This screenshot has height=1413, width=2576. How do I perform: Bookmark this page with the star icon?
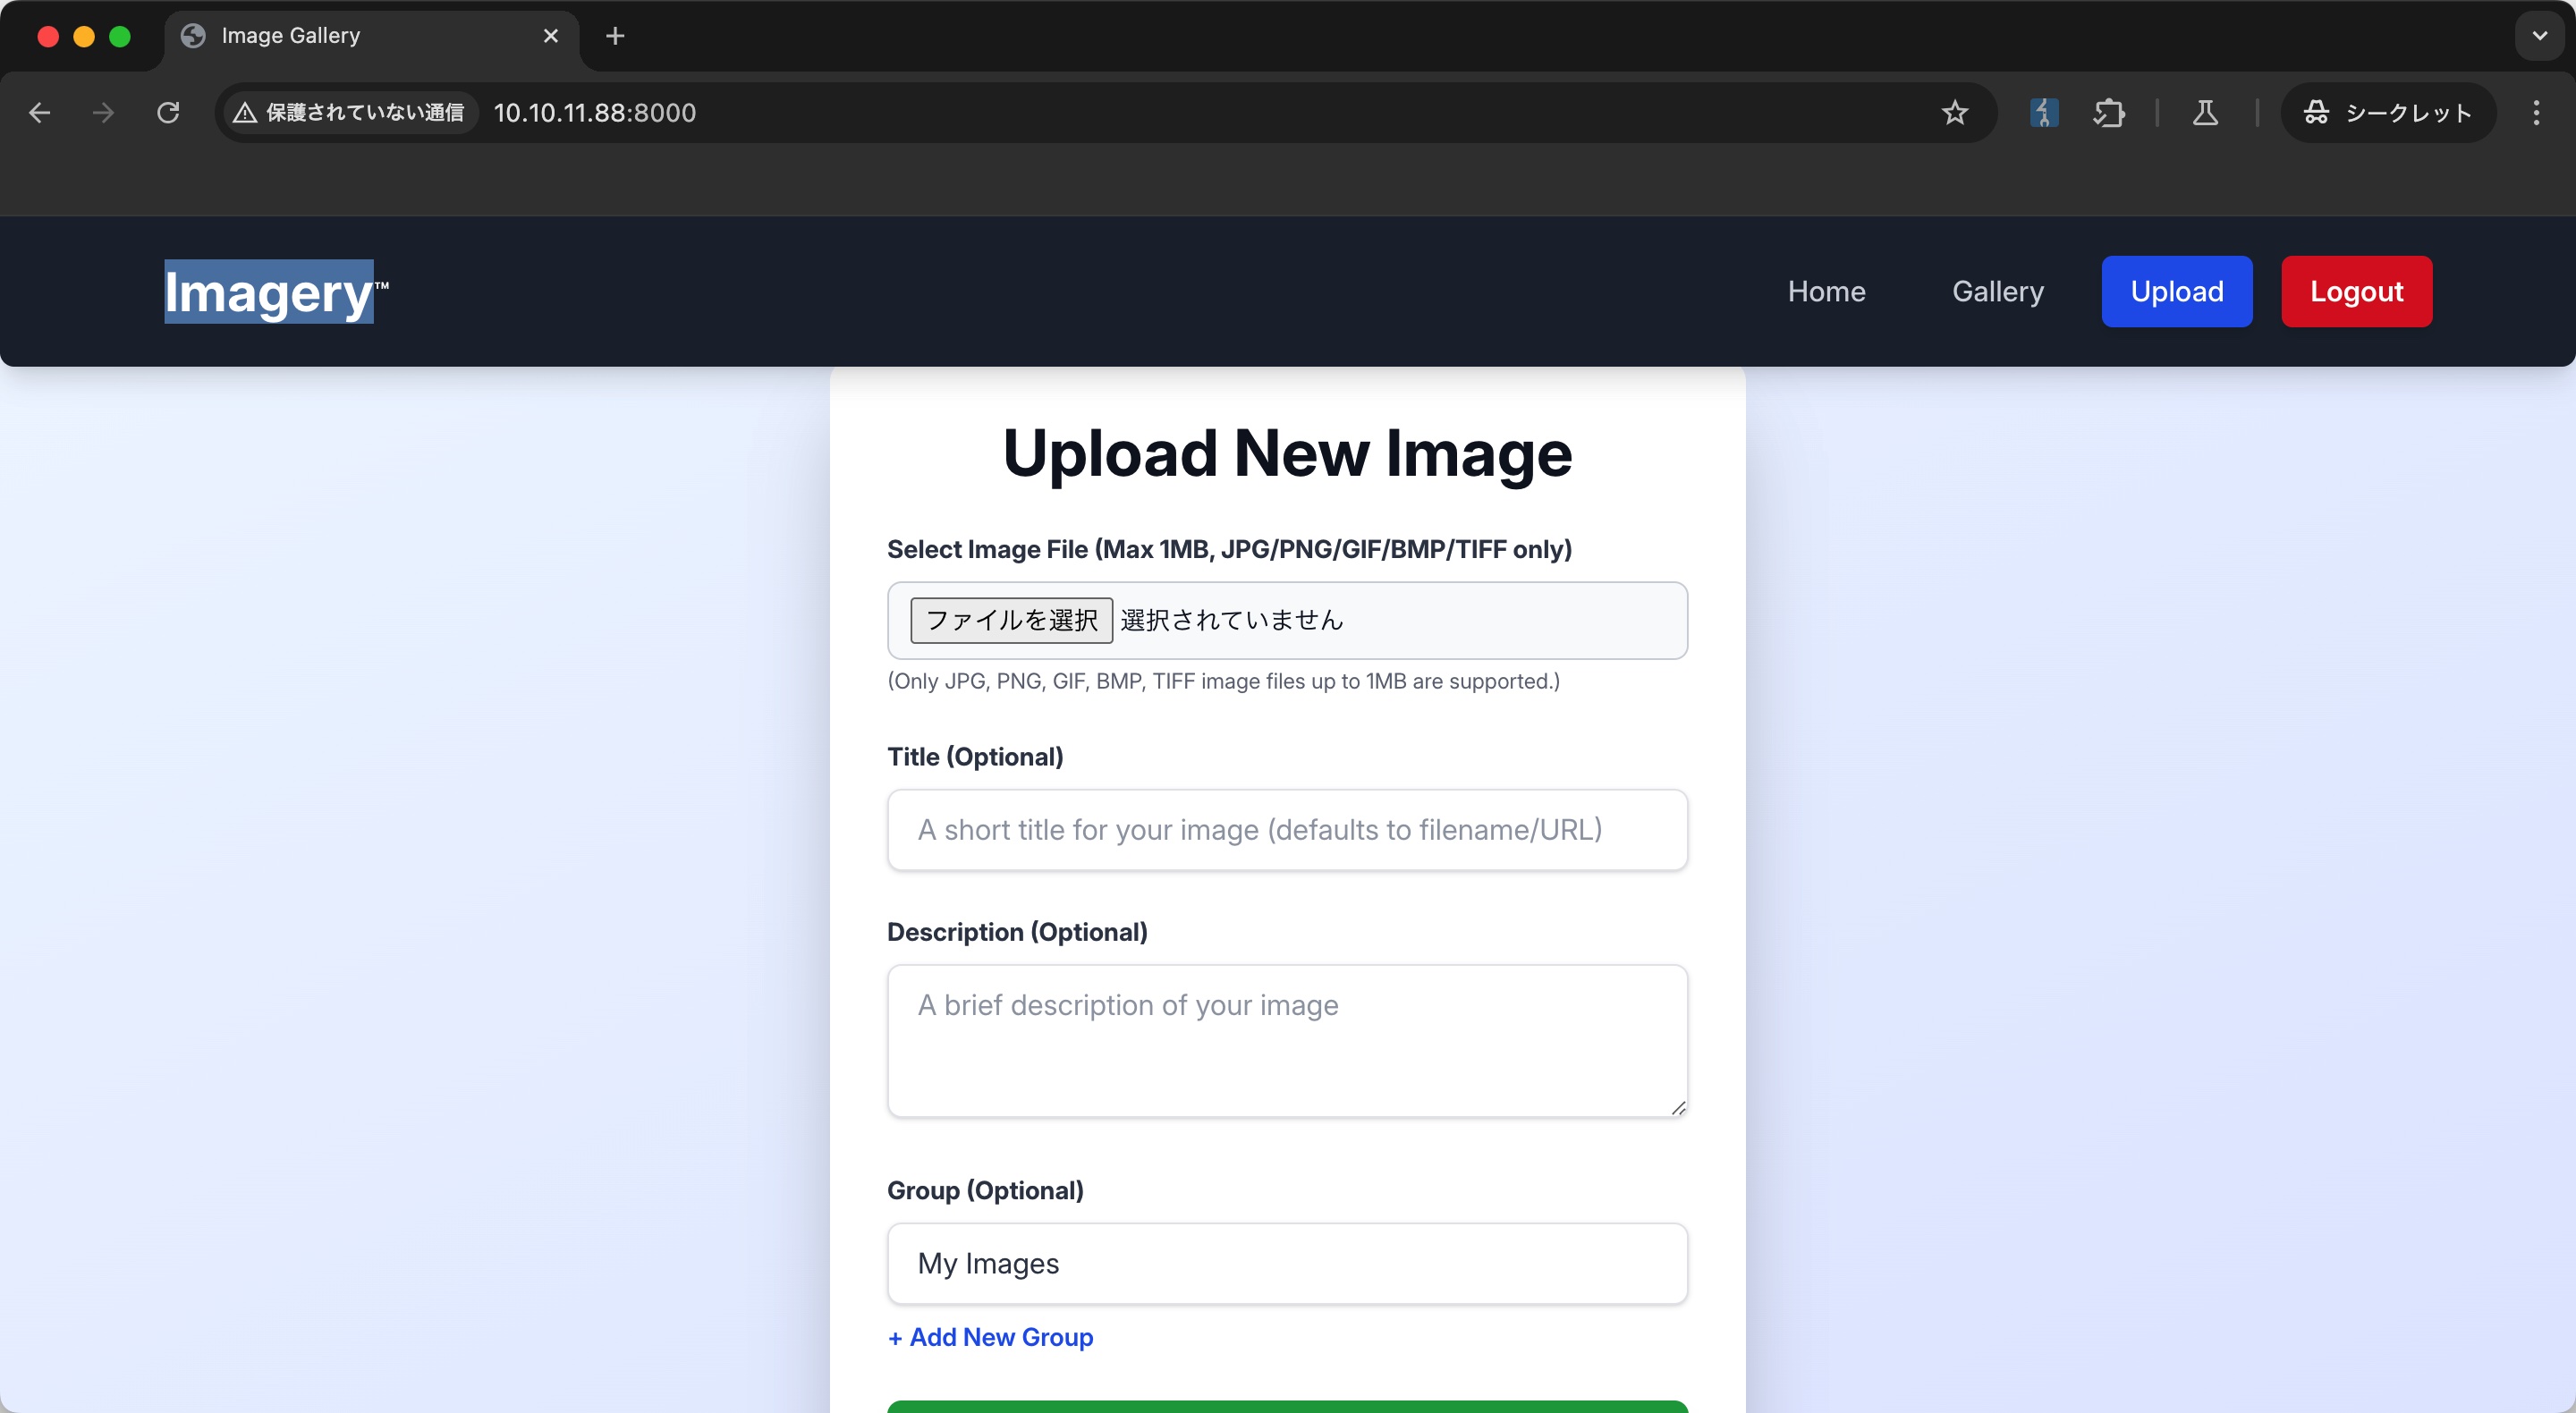pos(1954,113)
